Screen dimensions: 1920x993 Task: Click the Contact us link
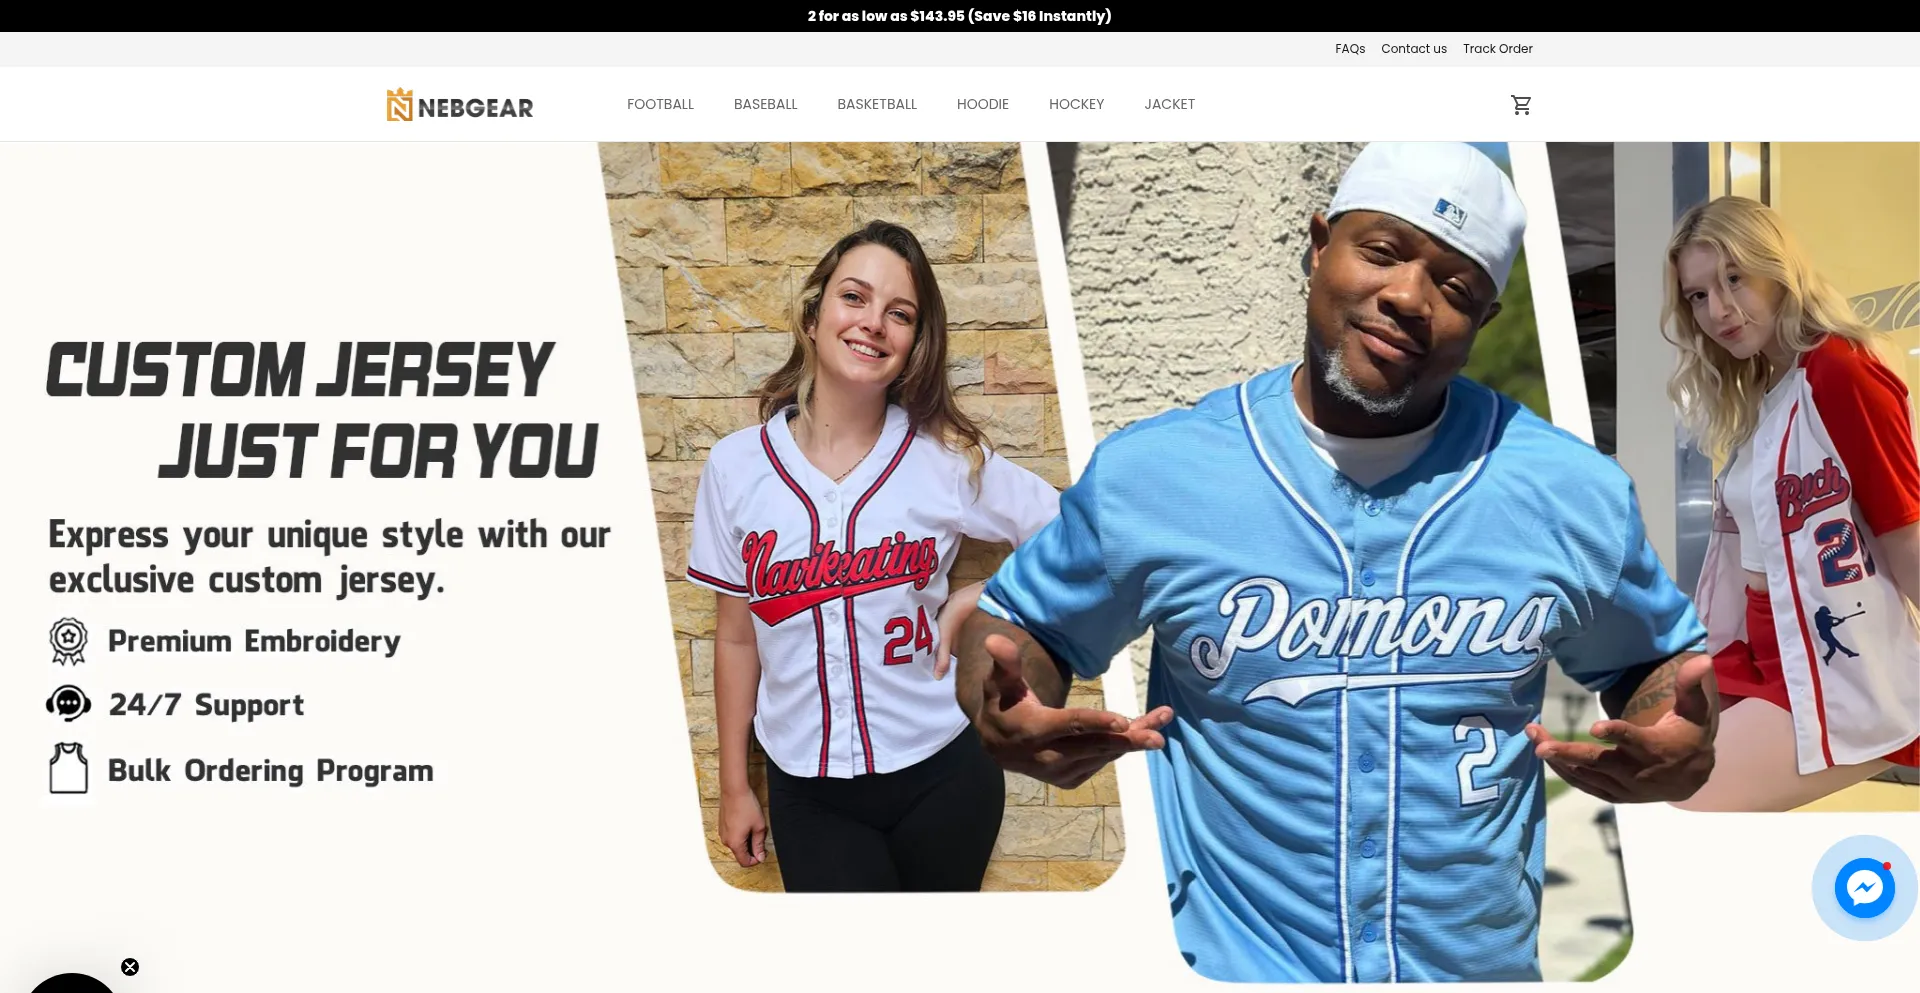(x=1414, y=49)
